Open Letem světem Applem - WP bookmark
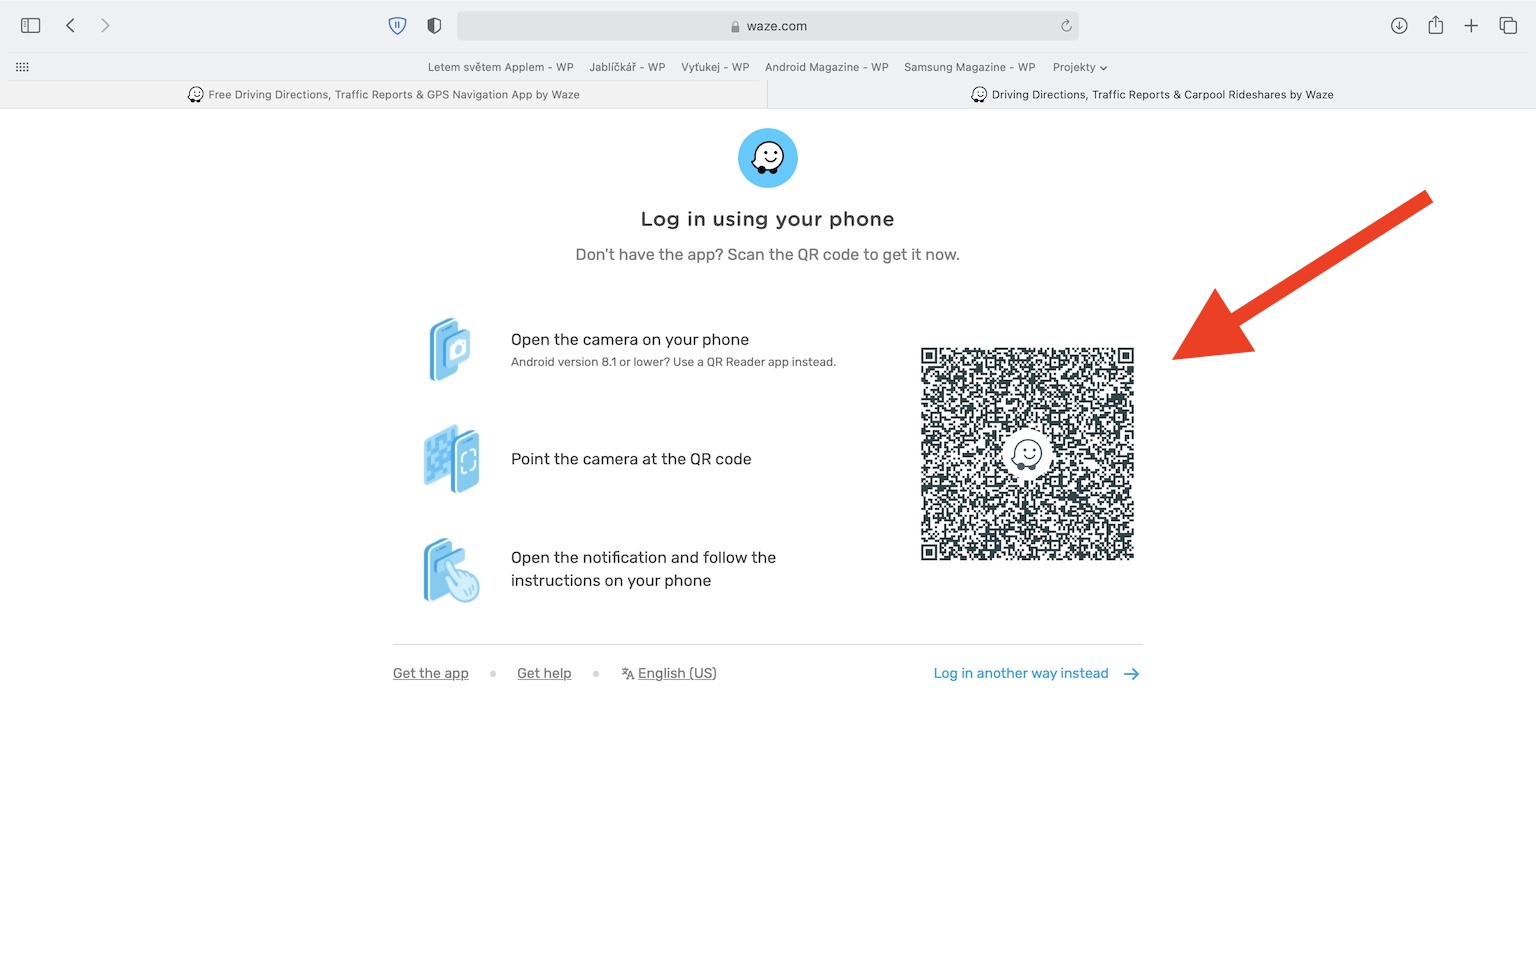1536x960 pixels. [500, 67]
